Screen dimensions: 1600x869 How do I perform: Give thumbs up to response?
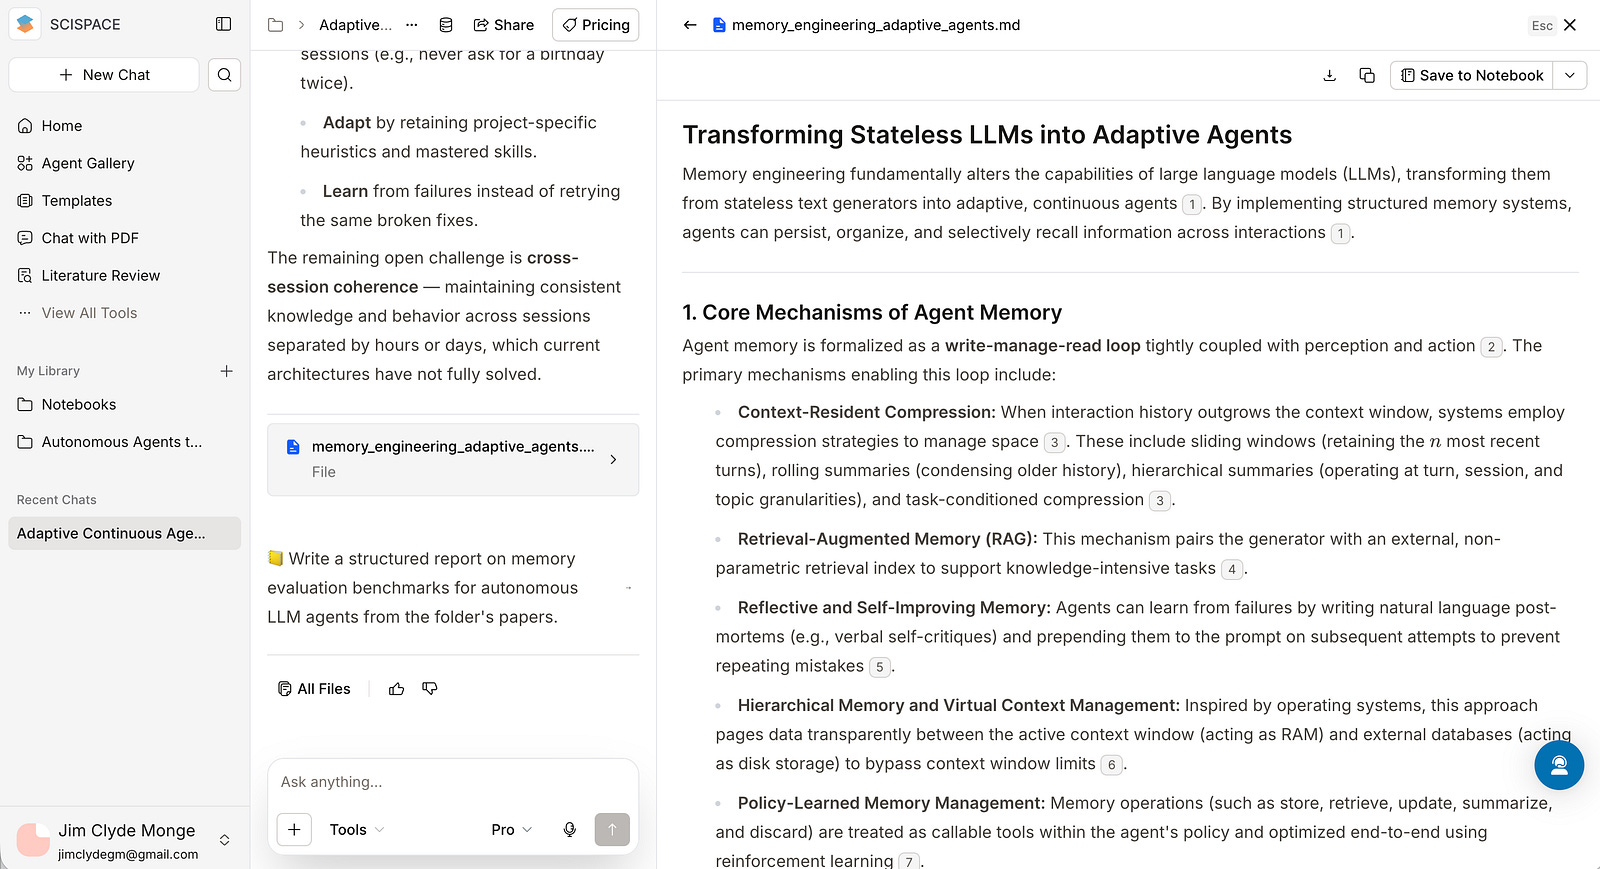397,689
